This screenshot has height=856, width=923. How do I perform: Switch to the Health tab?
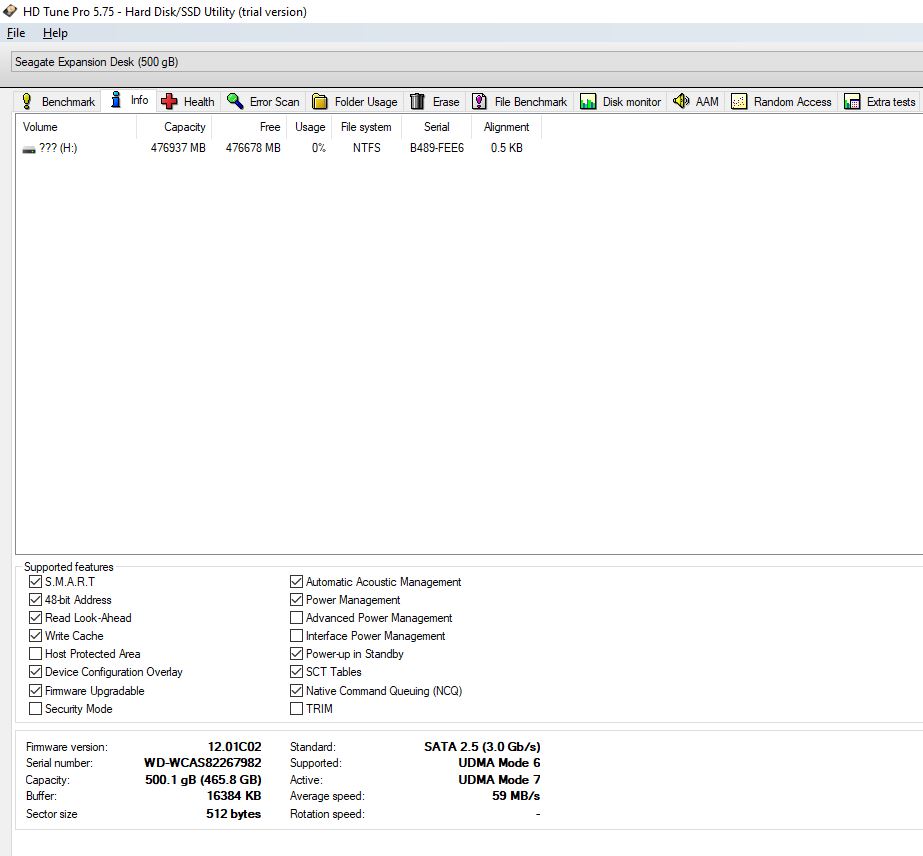point(188,101)
